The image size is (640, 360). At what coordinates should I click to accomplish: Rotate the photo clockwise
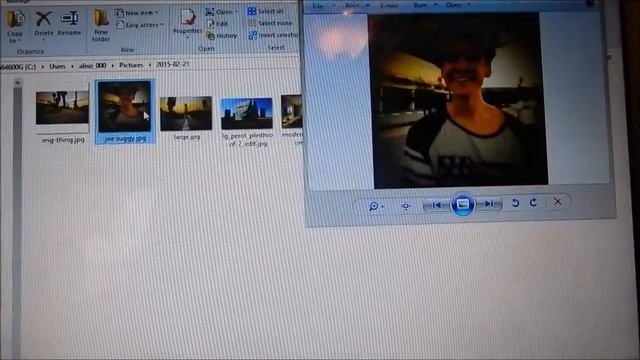[x=533, y=202]
